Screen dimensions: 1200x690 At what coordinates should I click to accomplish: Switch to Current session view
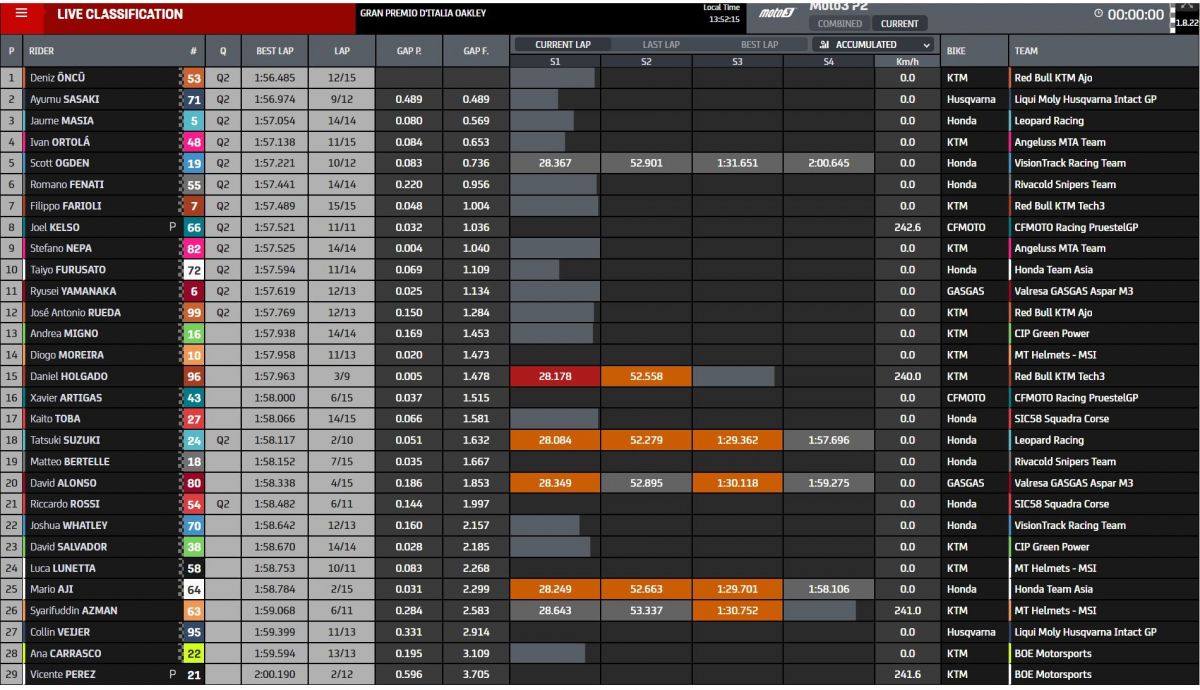pos(899,24)
